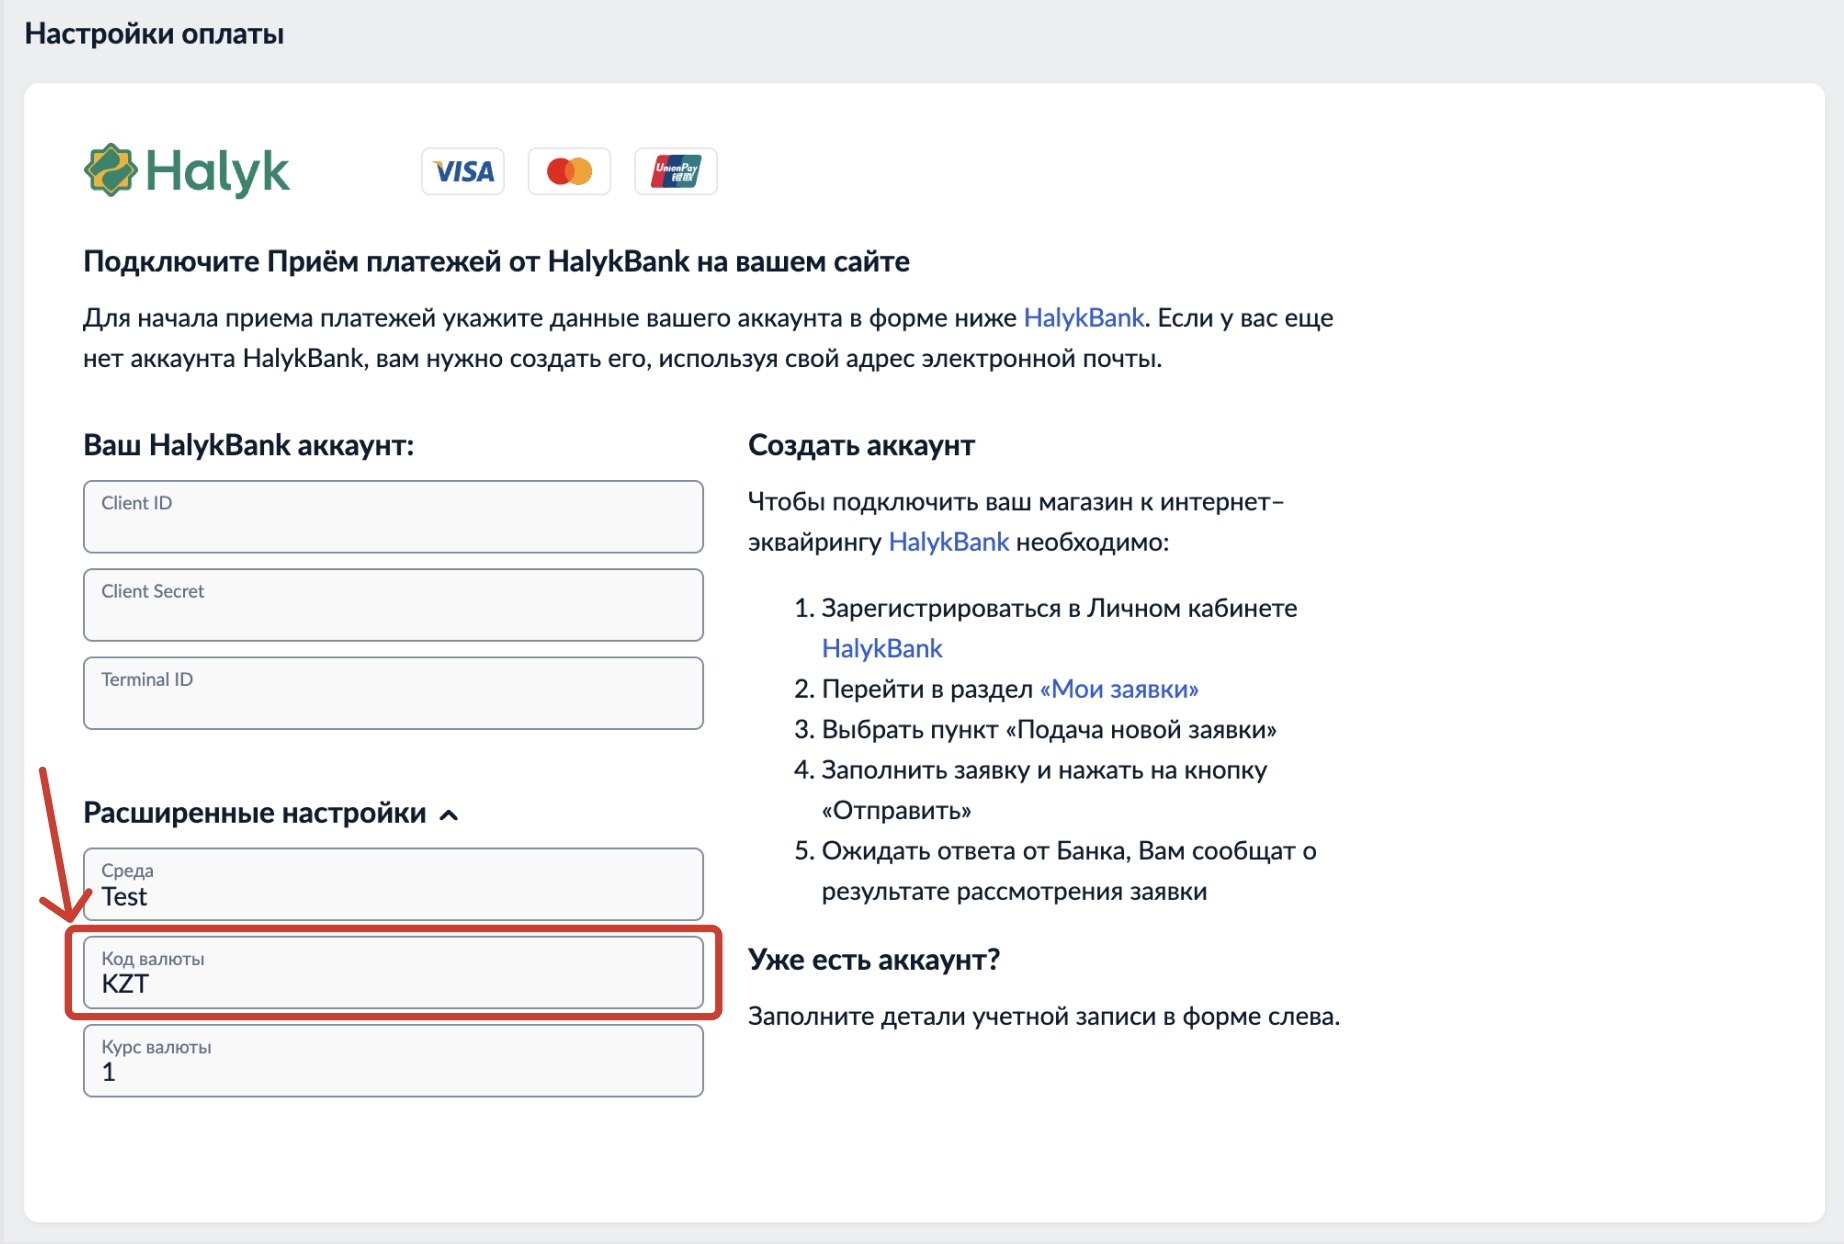Image resolution: width=1844 pixels, height=1244 pixels.
Task: Go to the «Мои заявки» link
Action: [1119, 689]
